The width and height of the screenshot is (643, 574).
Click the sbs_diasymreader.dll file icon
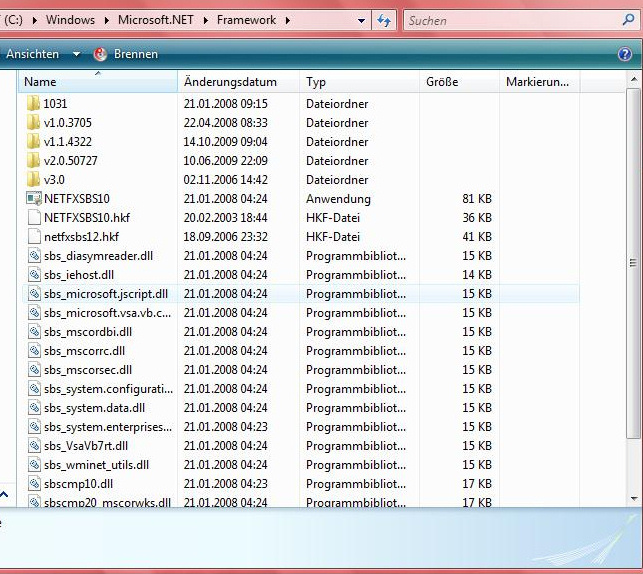pos(34,255)
